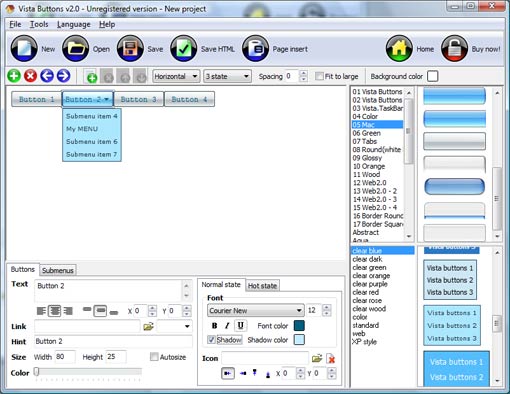Browse for a link file
510x394 pixels.
pyautogui.click(x=148, y=326)
